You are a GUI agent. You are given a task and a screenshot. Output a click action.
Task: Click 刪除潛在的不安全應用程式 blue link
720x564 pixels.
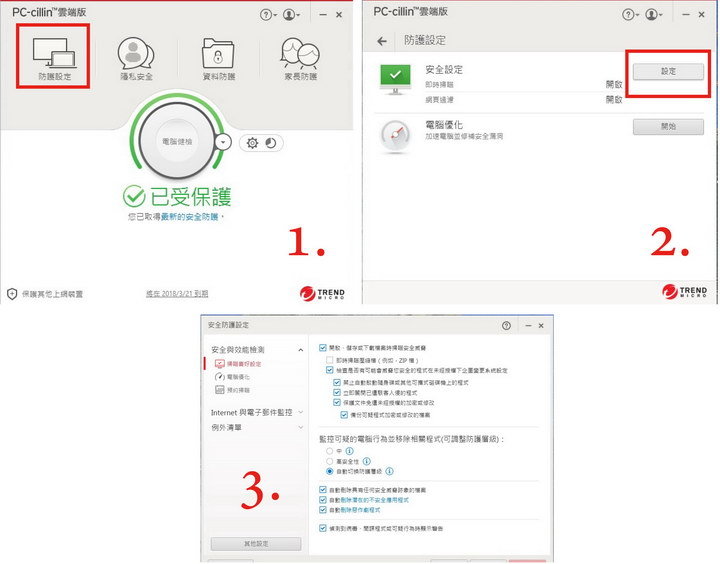coord(374,500)
